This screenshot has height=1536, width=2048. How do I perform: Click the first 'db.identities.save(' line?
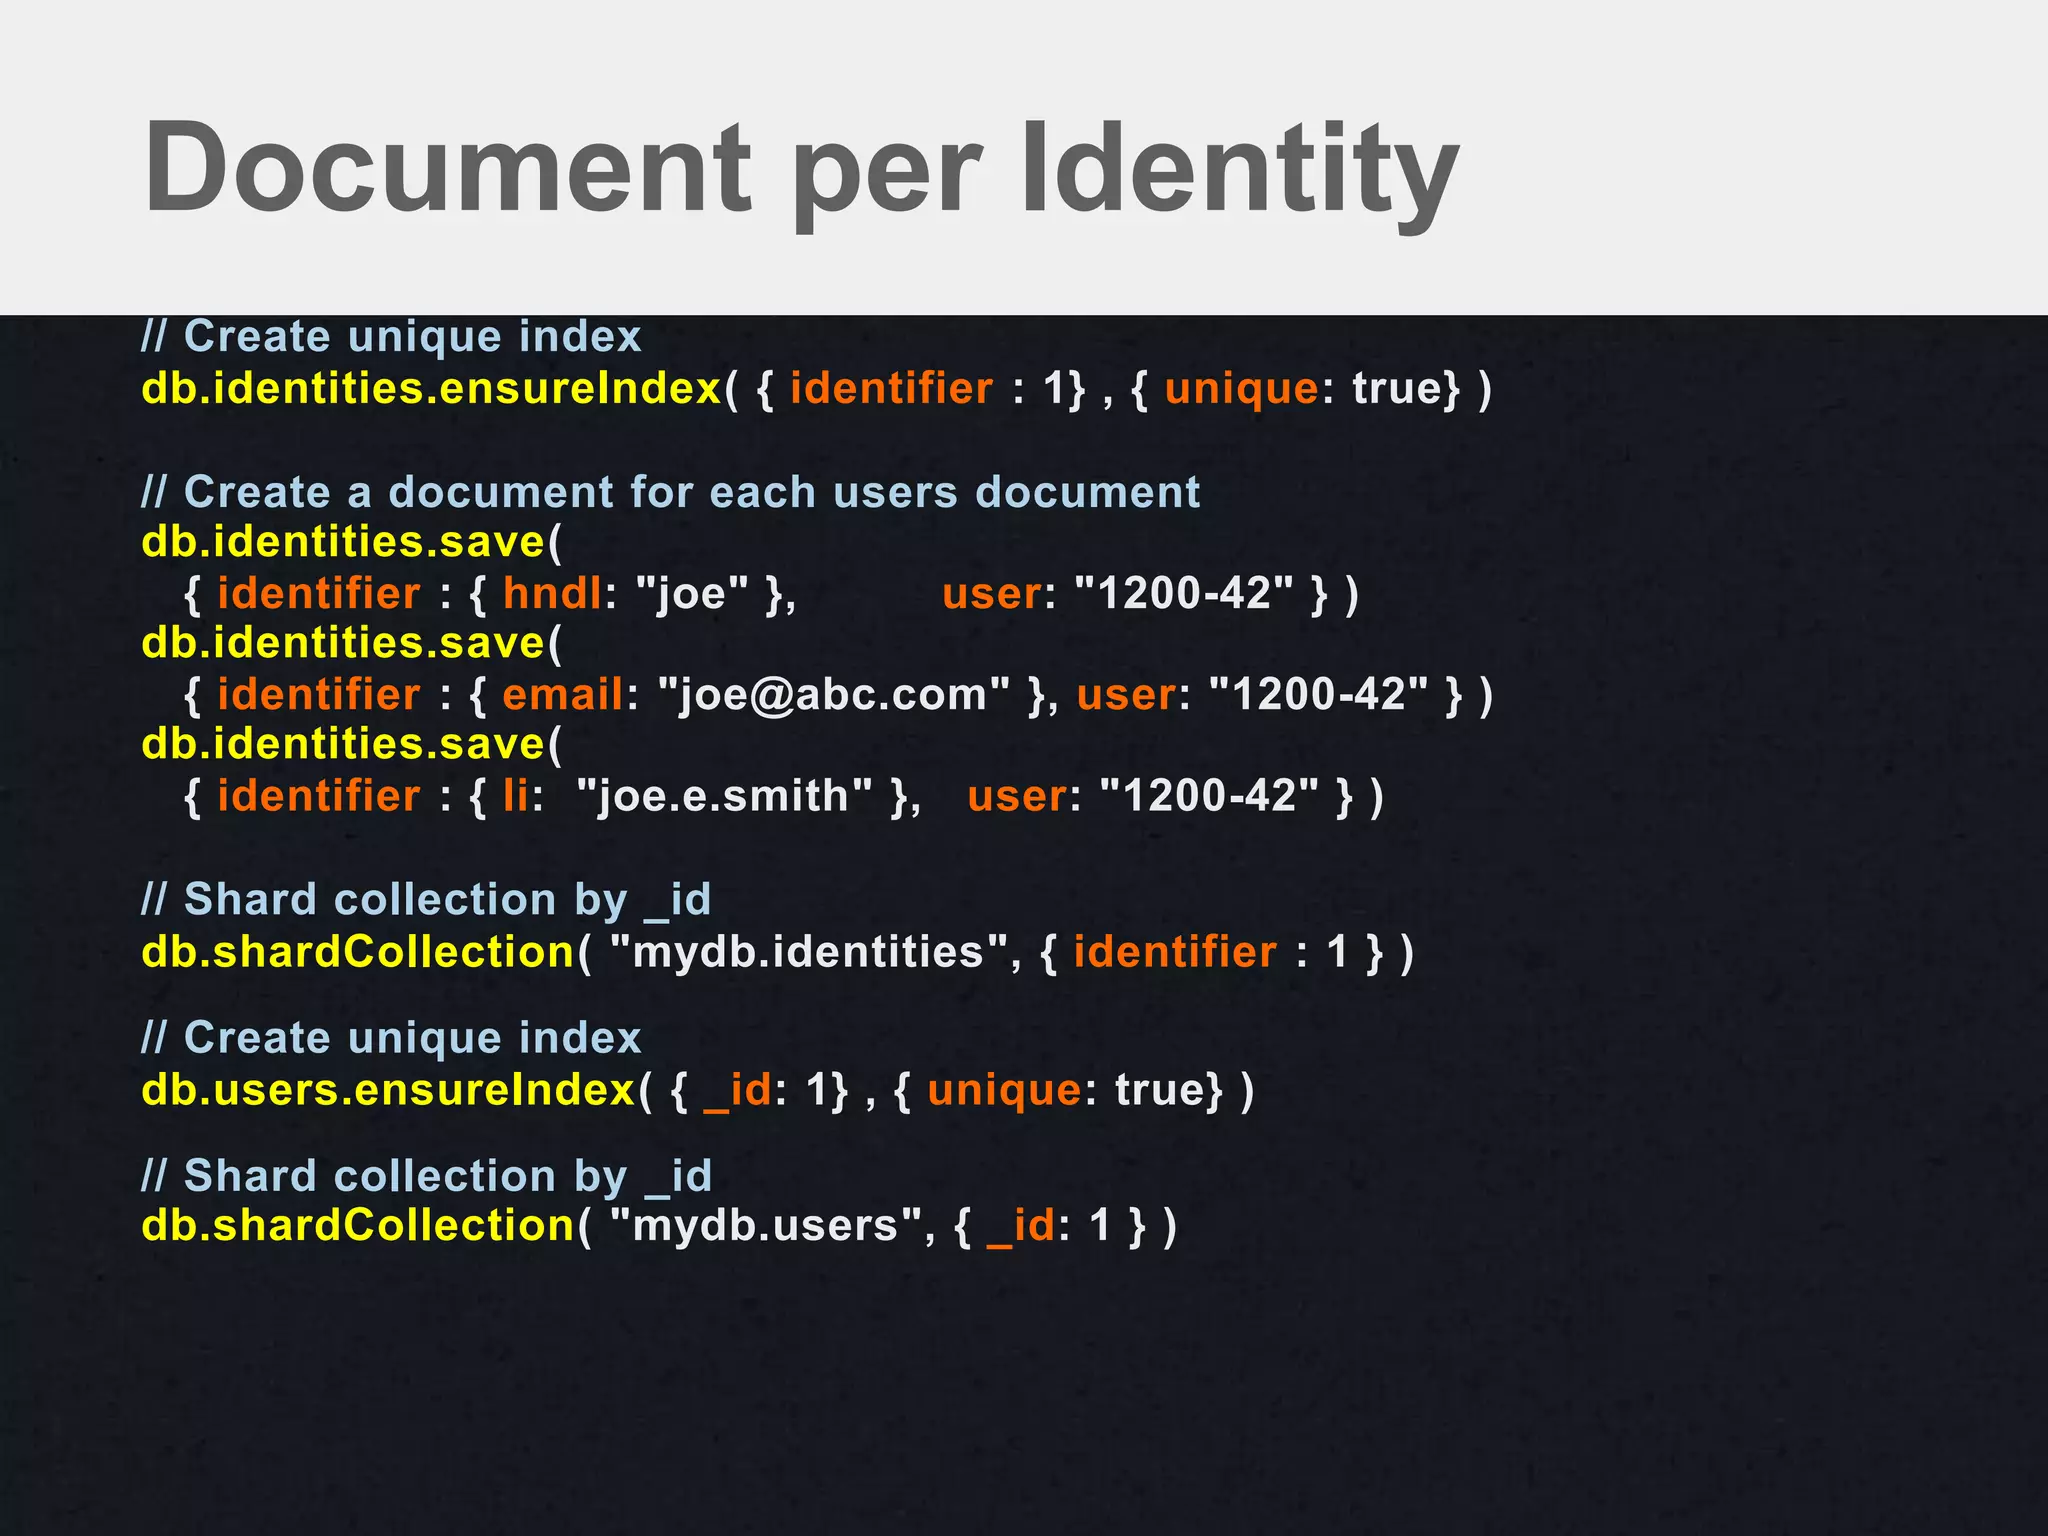(352, 542)
